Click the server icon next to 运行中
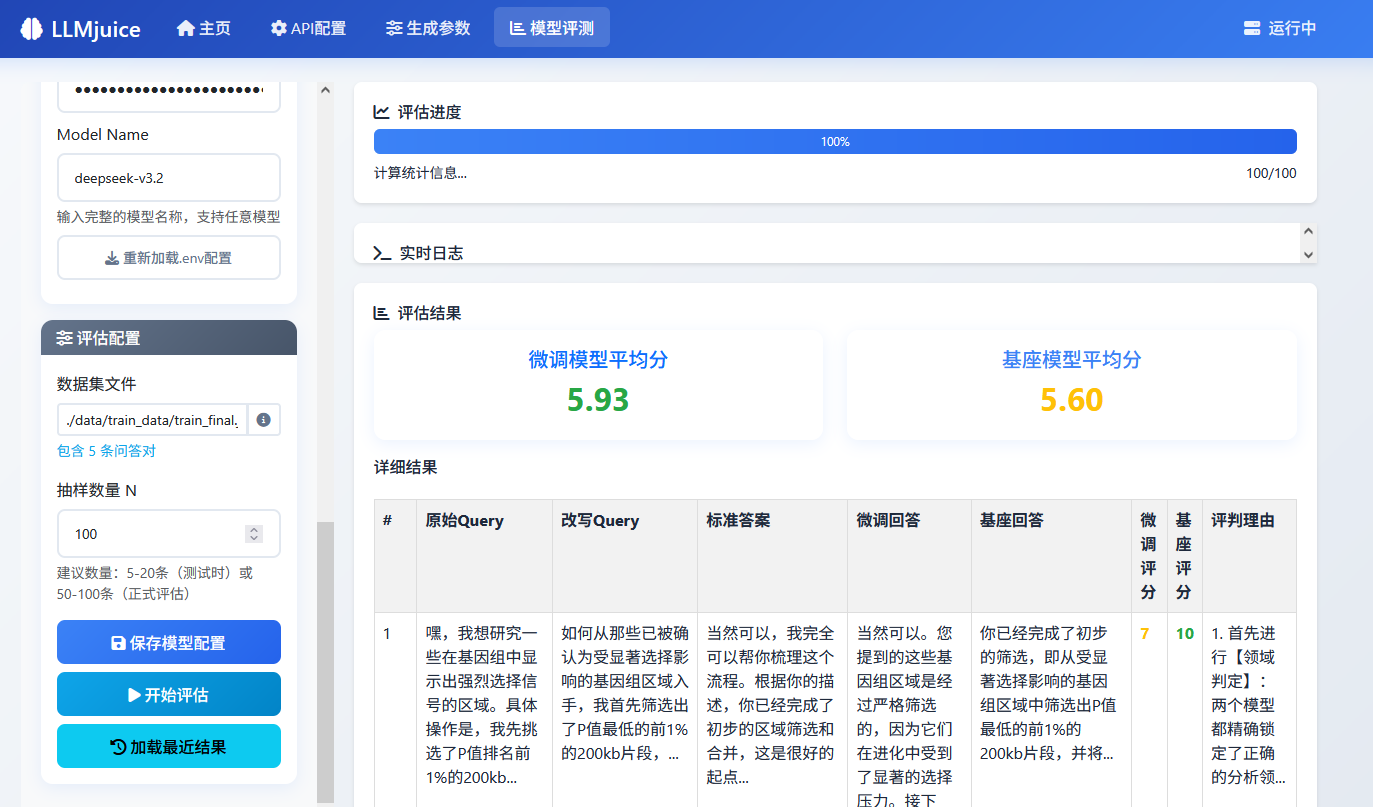Viewport: 1373px width, 807px height. tap(1252, 28)
